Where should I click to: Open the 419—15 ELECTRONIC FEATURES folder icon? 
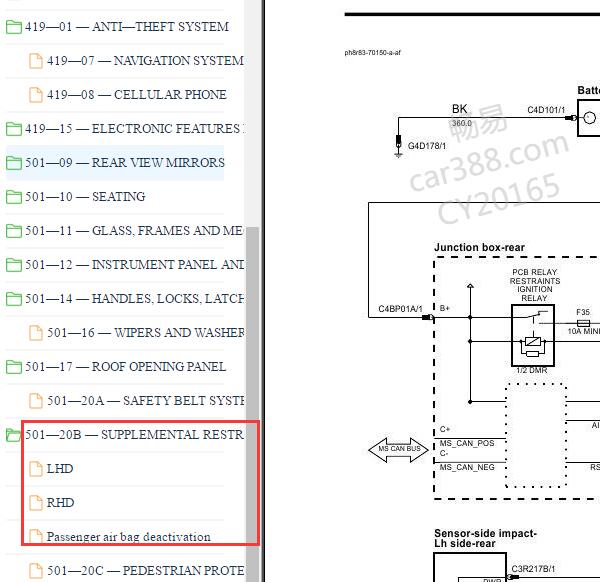[14, 129]
